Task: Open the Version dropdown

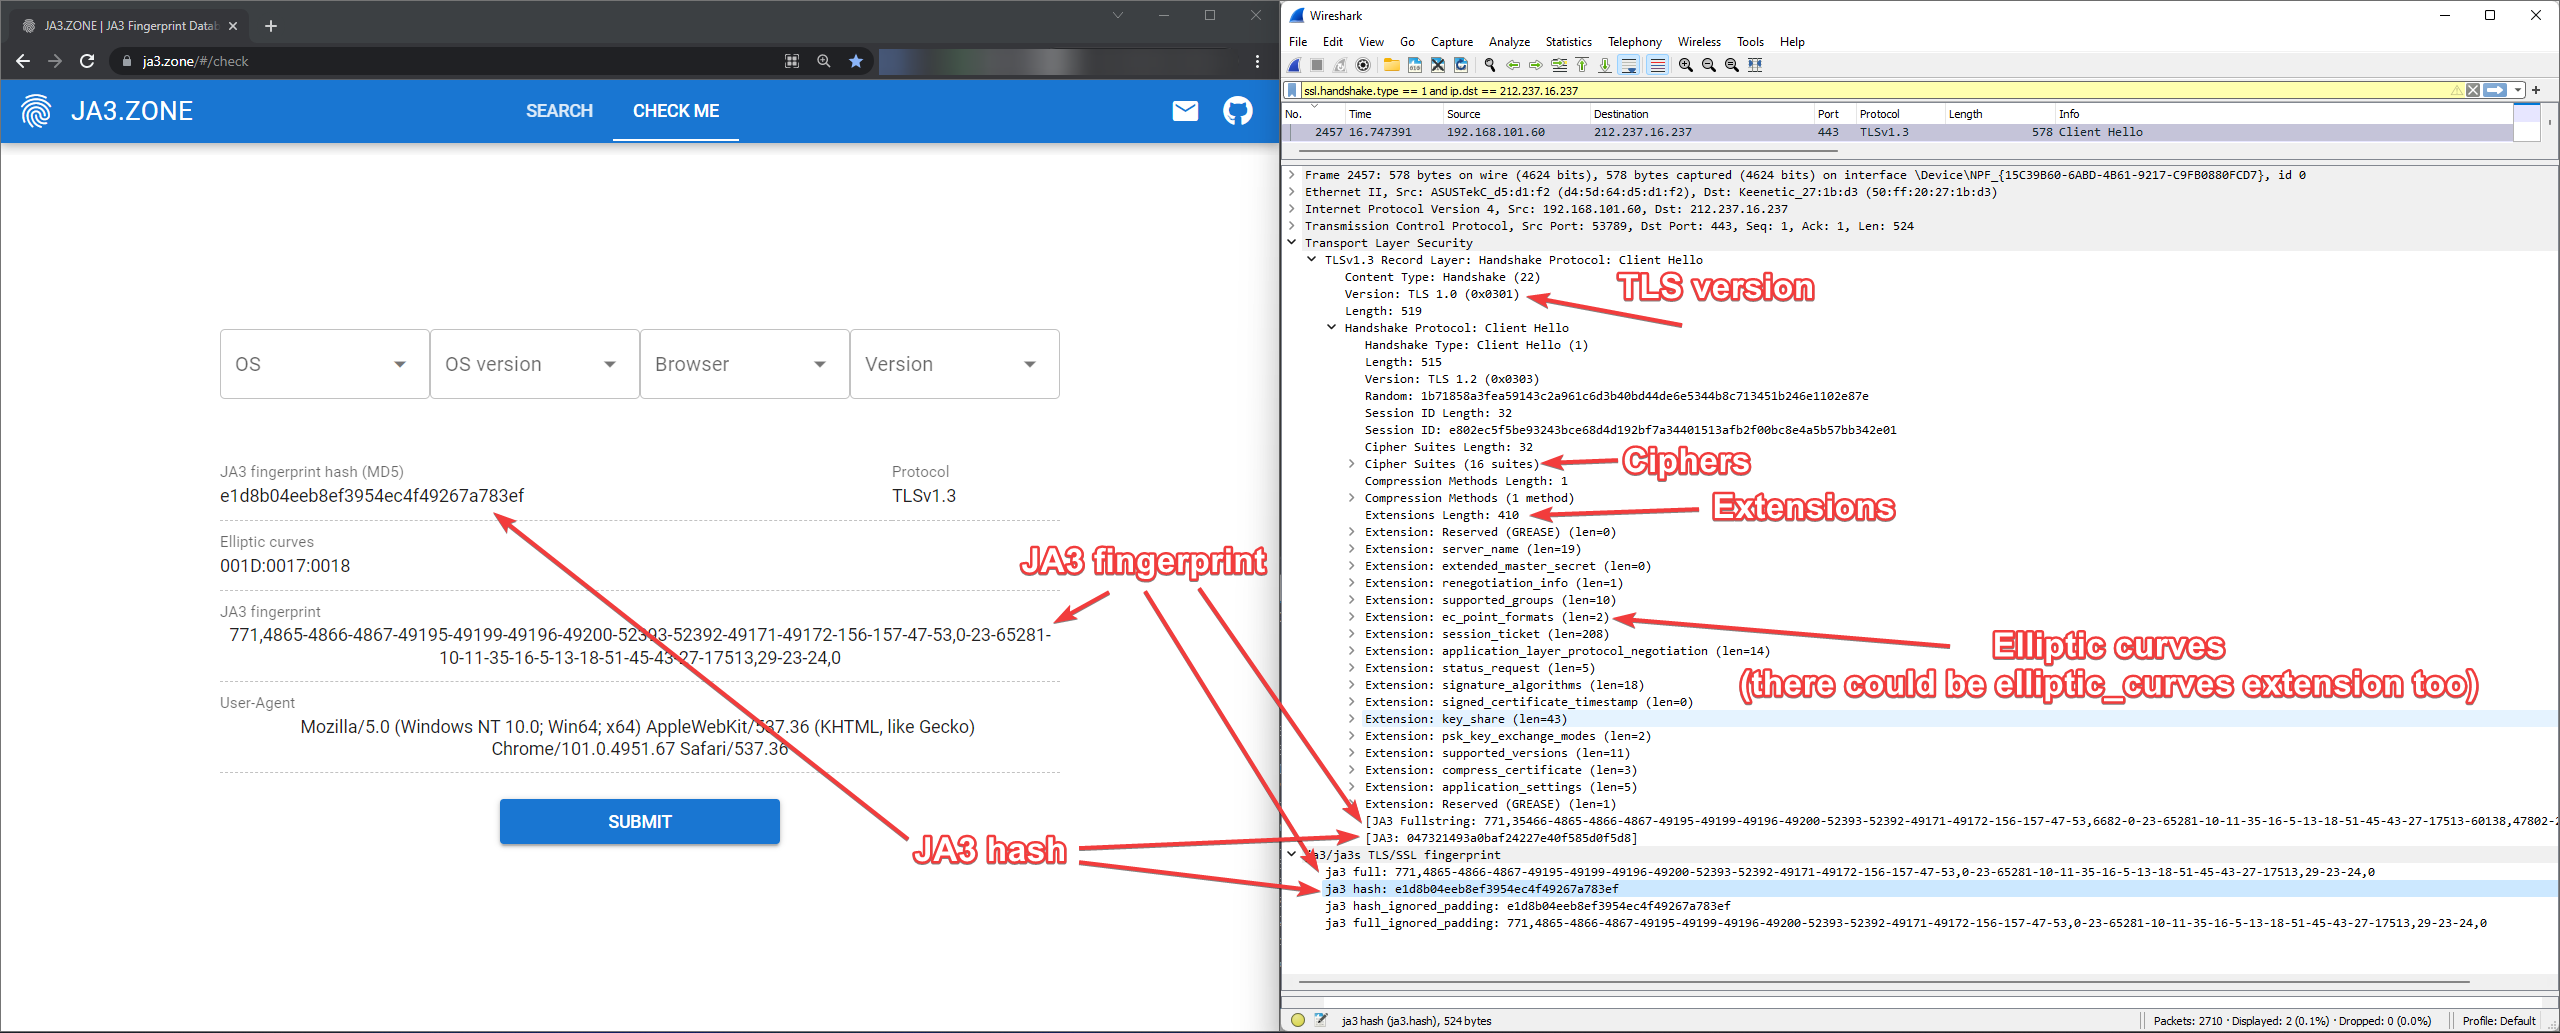Action: click(x=955, y=364)
